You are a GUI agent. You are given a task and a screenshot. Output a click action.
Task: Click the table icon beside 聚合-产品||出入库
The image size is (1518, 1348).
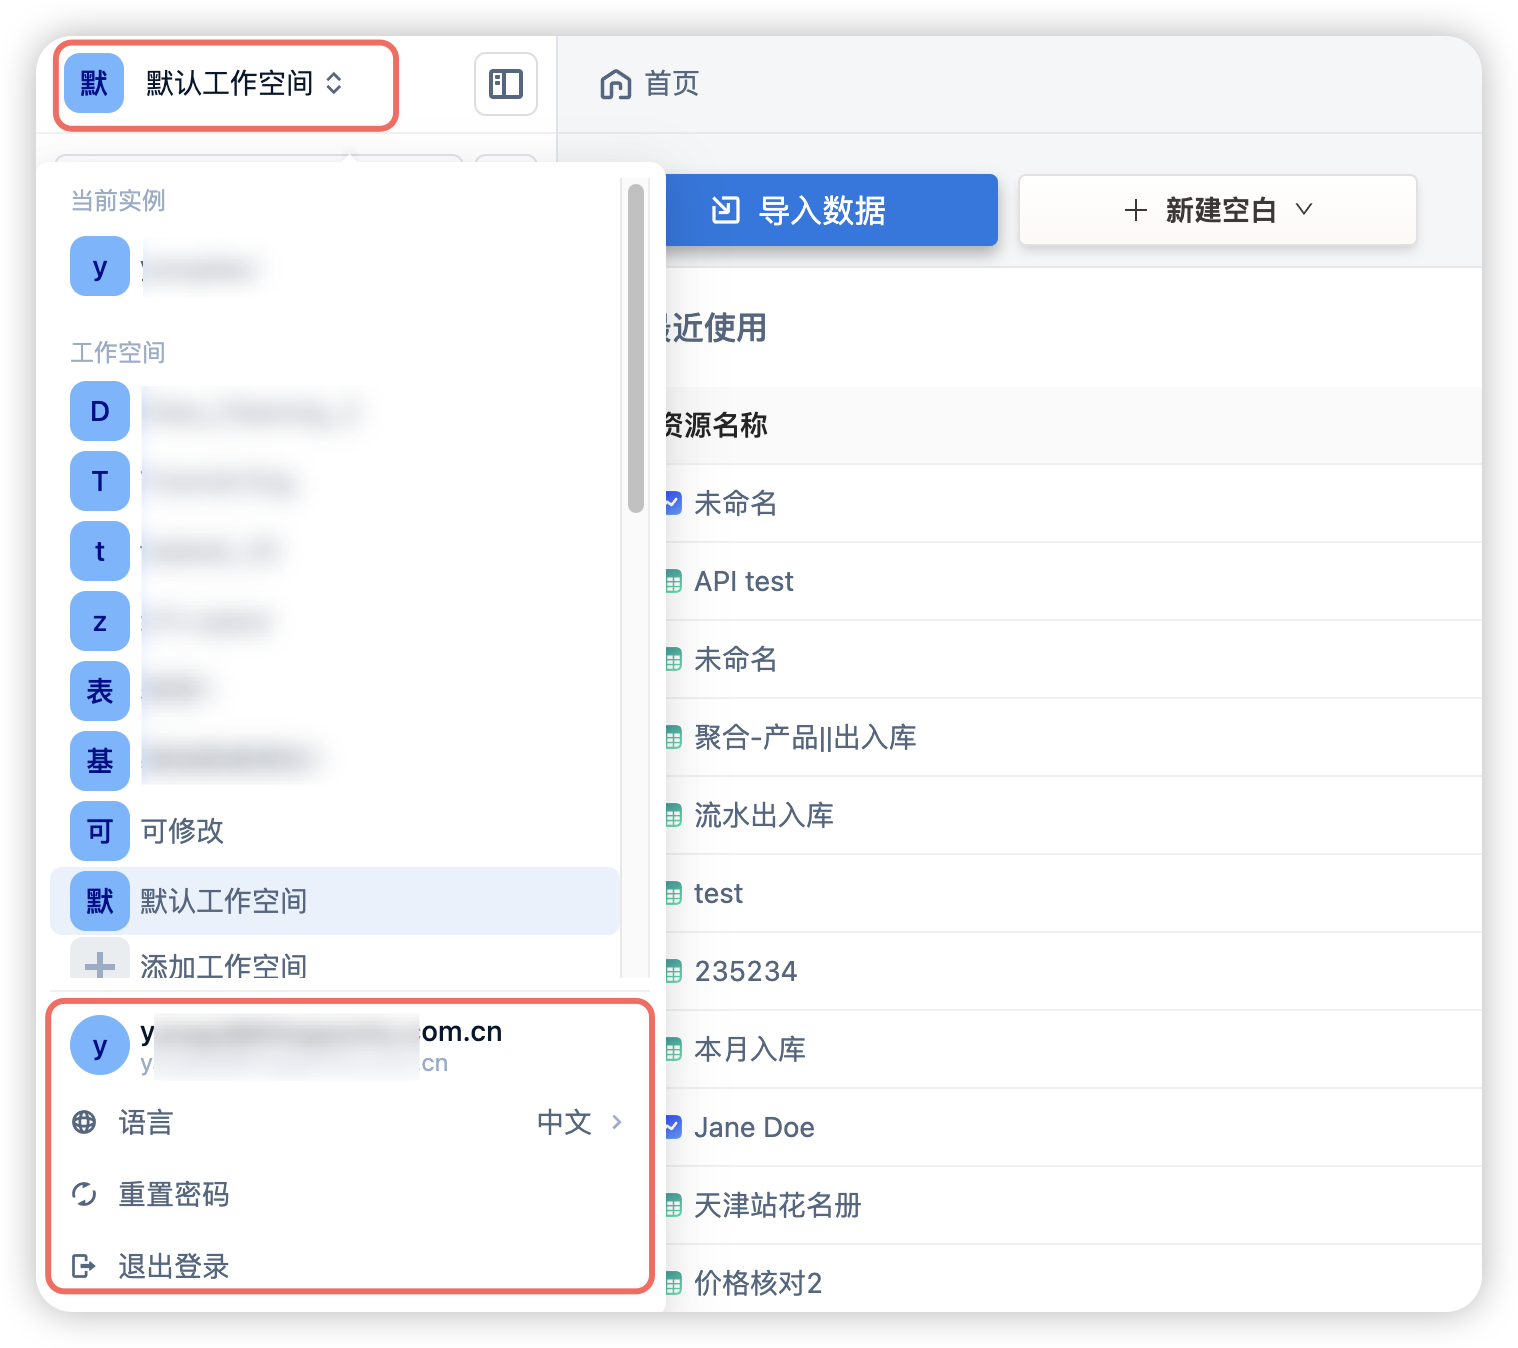[674, 738]
